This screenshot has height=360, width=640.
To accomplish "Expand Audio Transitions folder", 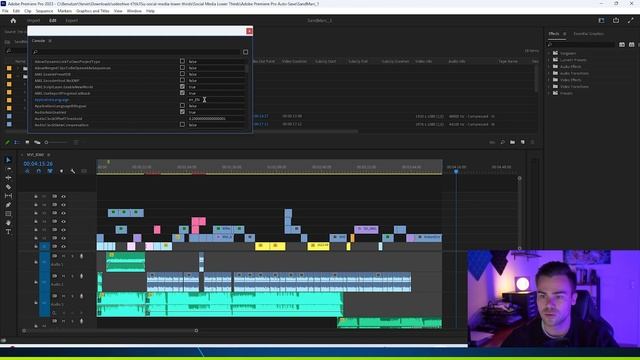I will [549, 73].
